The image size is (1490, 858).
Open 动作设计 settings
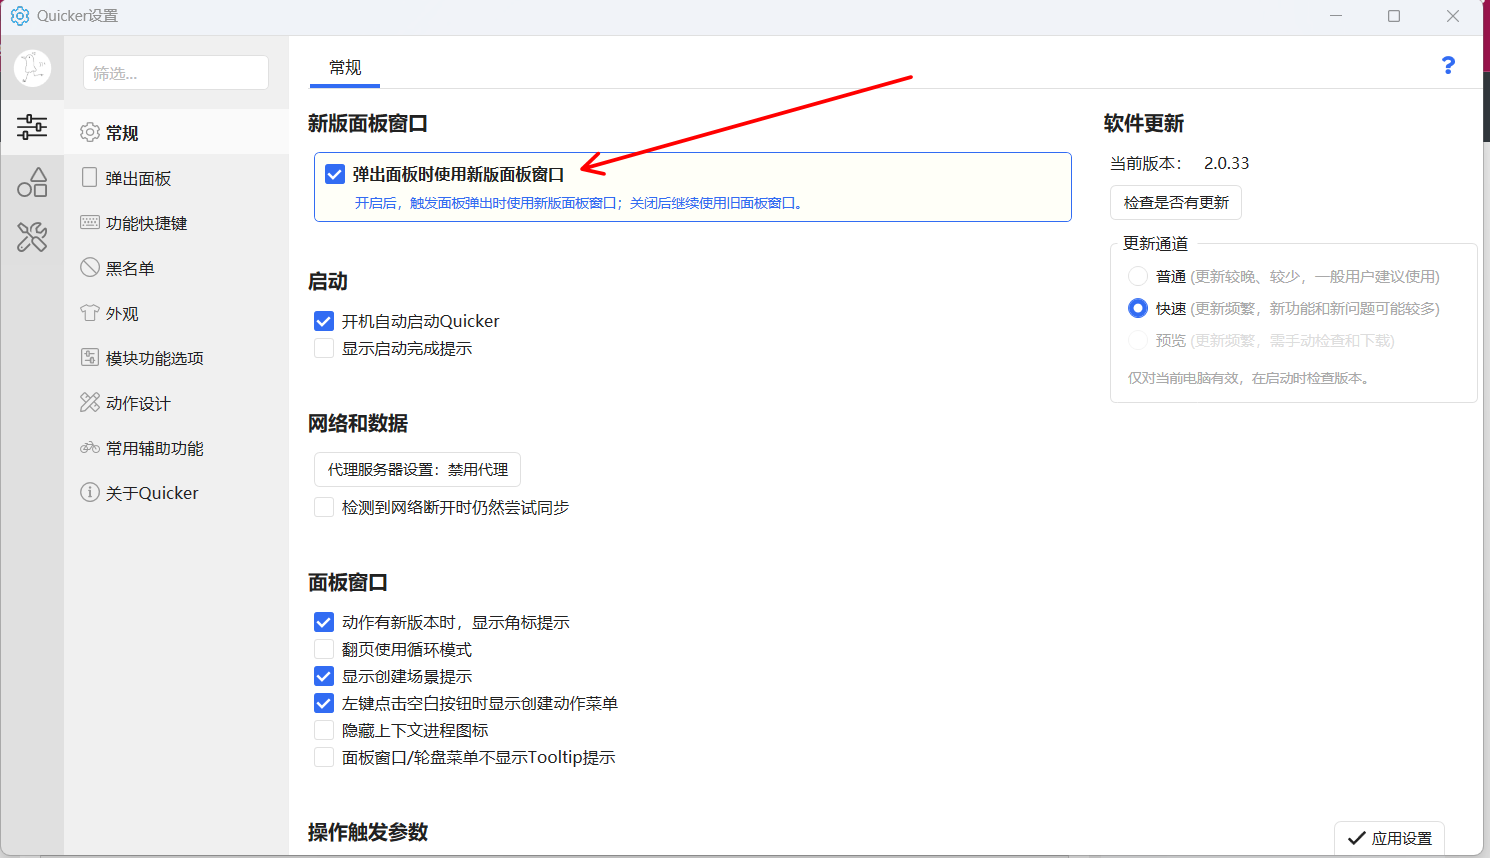click(176, 403)
